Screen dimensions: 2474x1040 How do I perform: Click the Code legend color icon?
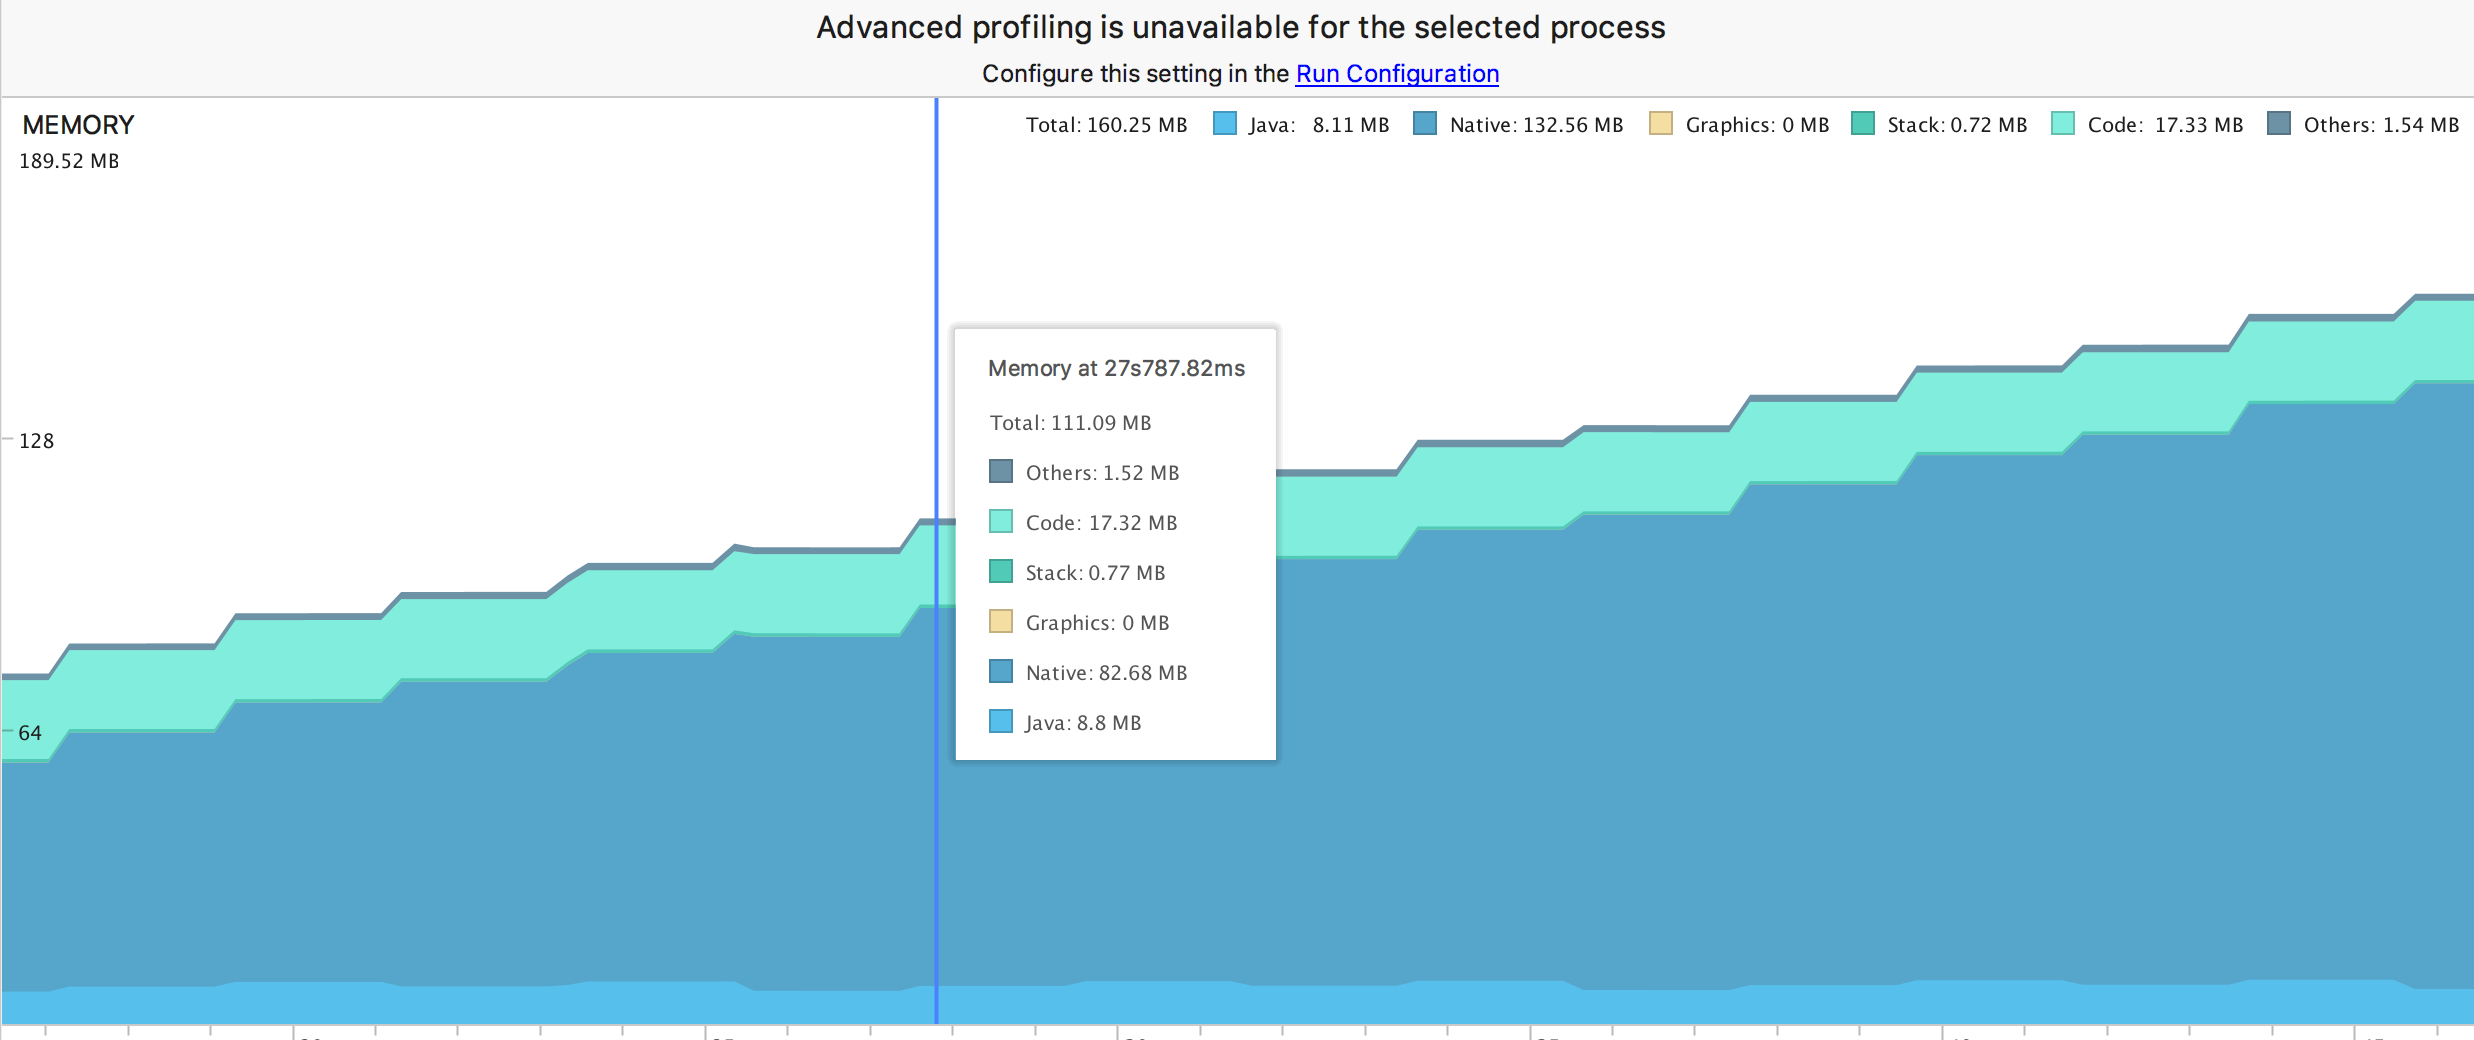click(x=2061, y=124)
